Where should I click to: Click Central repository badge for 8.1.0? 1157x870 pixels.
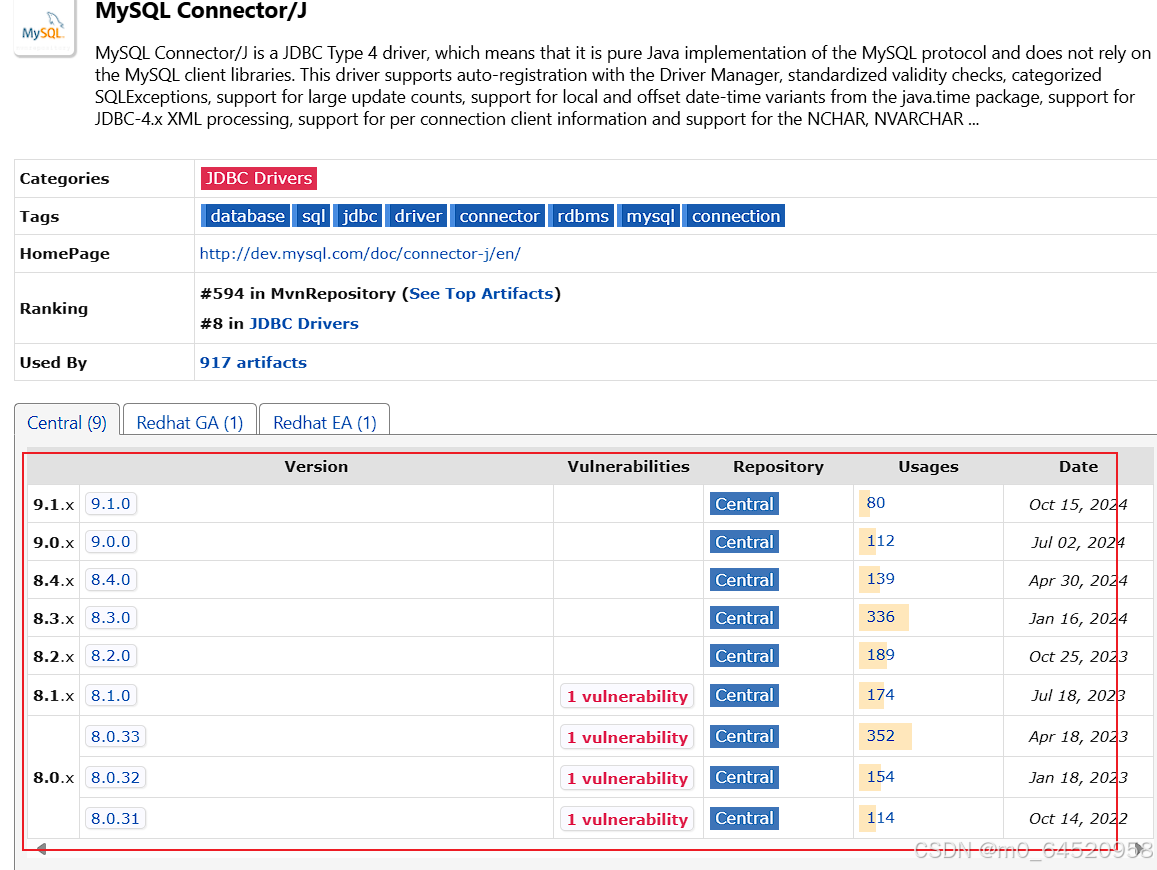(x=744, y=695)
